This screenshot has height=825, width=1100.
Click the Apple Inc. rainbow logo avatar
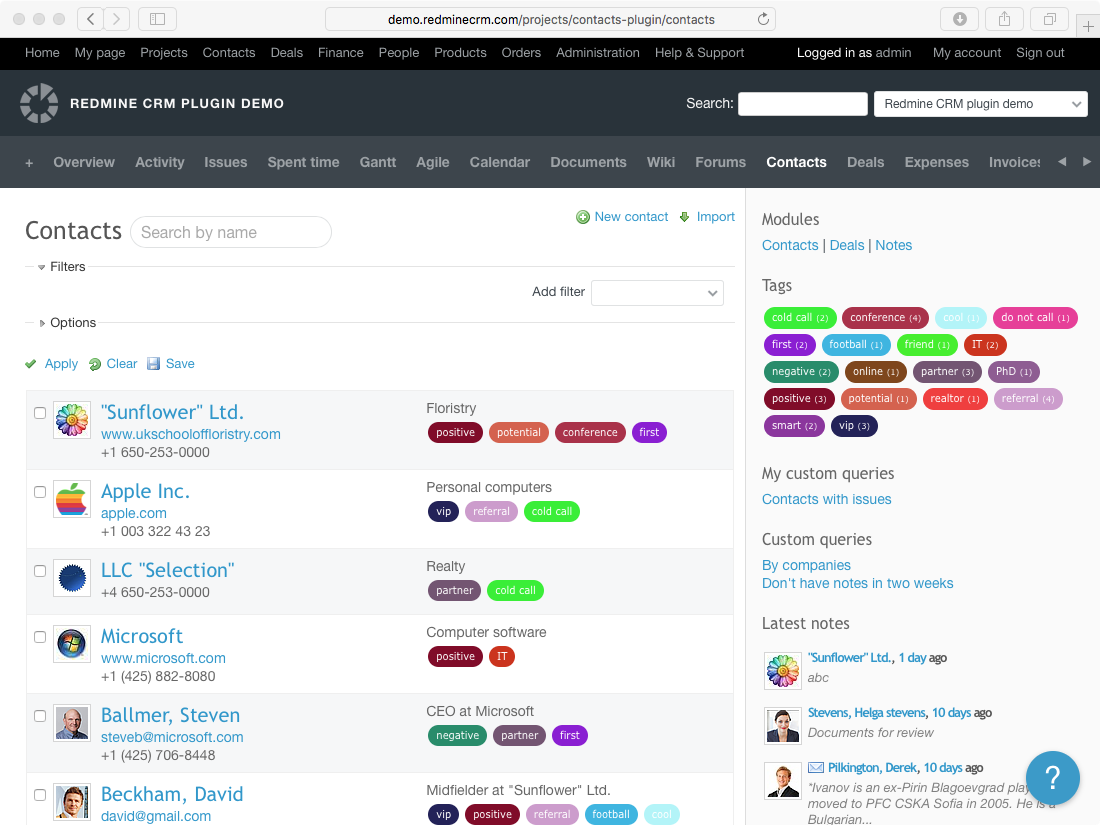coord(71,499)
